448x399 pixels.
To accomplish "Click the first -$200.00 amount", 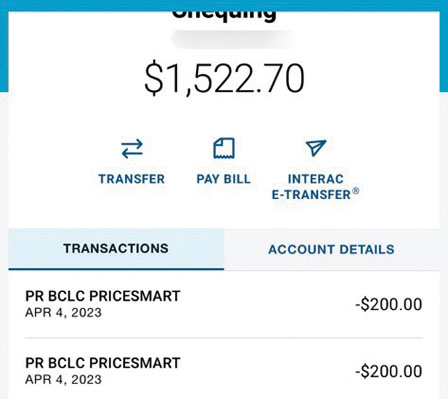I will (x=389, y=304).
